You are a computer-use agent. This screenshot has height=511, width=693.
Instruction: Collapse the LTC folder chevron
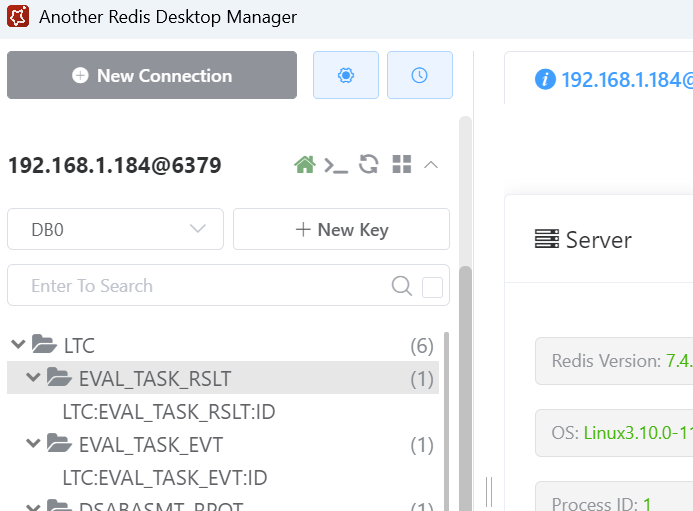coord(18,344)
